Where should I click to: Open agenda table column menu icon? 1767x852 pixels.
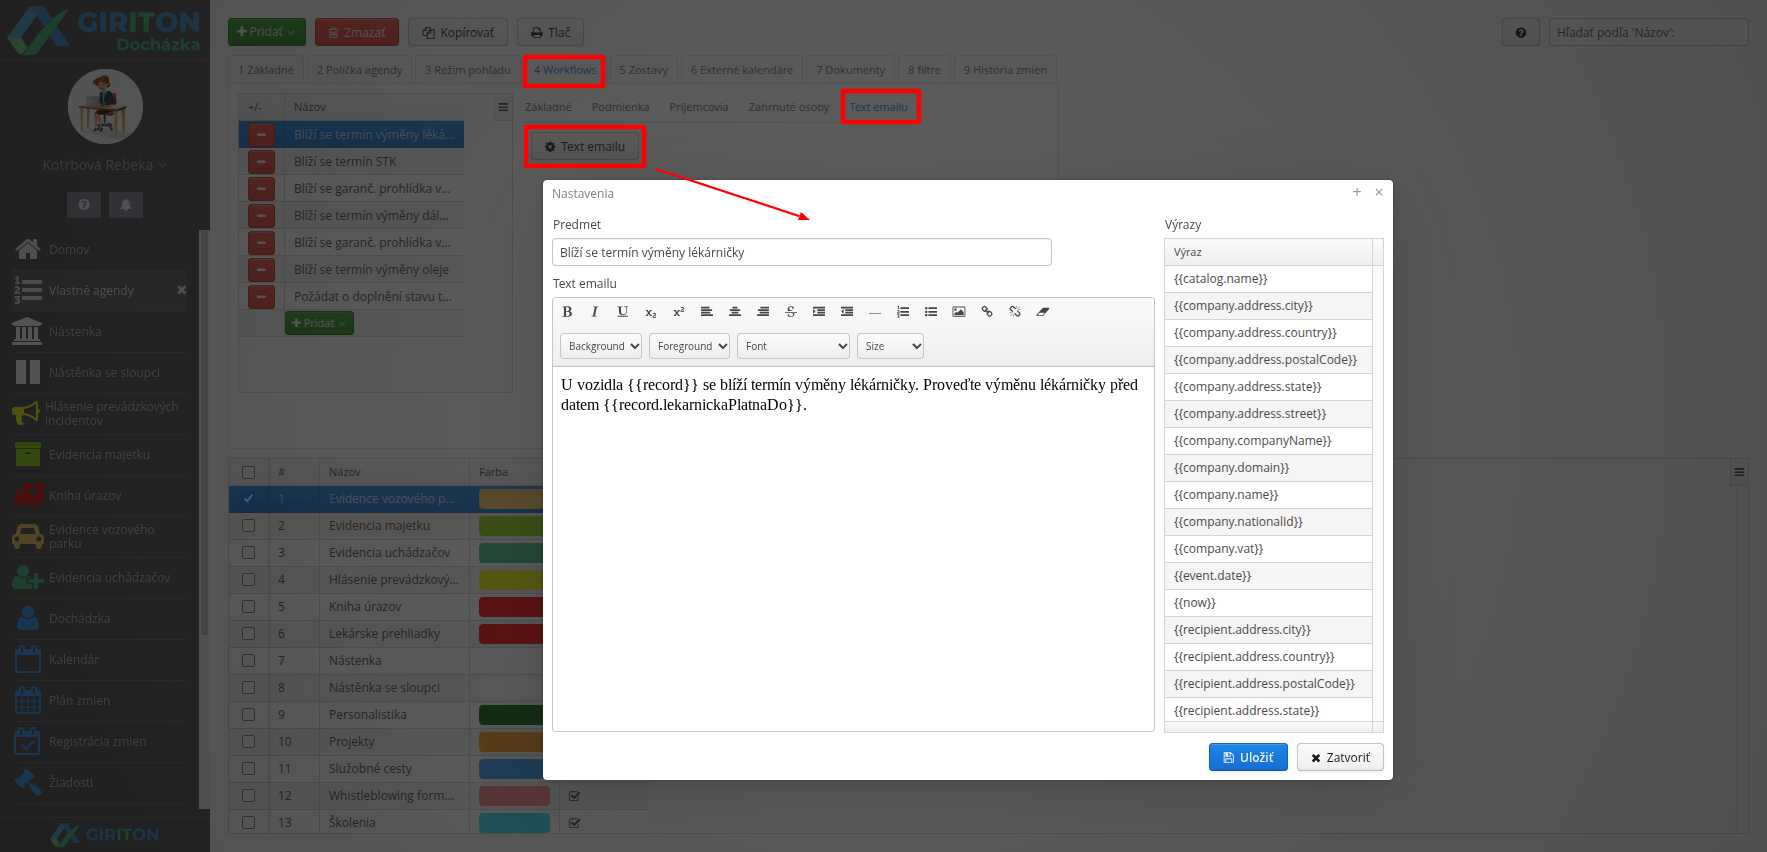pos(1739,472)
